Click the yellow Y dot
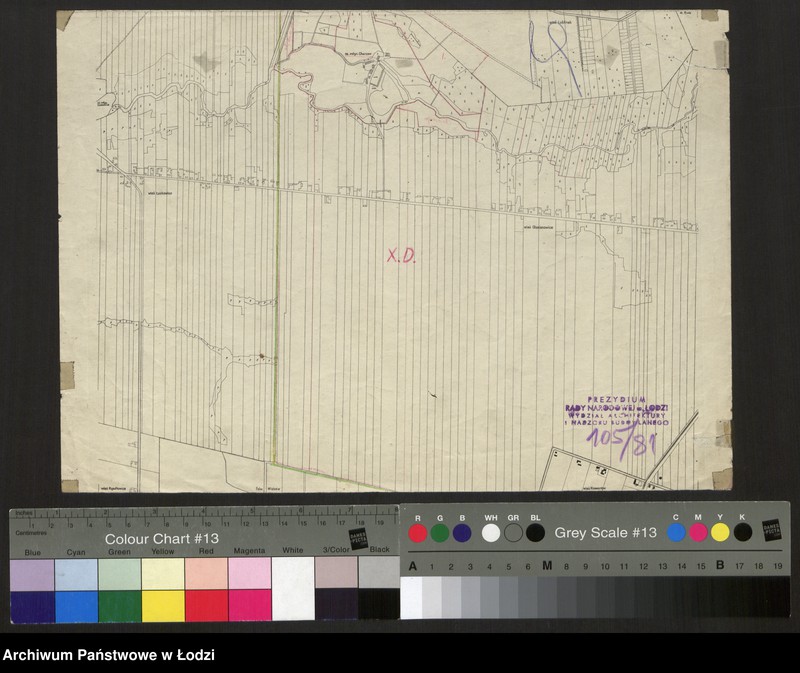The width and height of the screenshot is (800, 673). coord(720,532)
